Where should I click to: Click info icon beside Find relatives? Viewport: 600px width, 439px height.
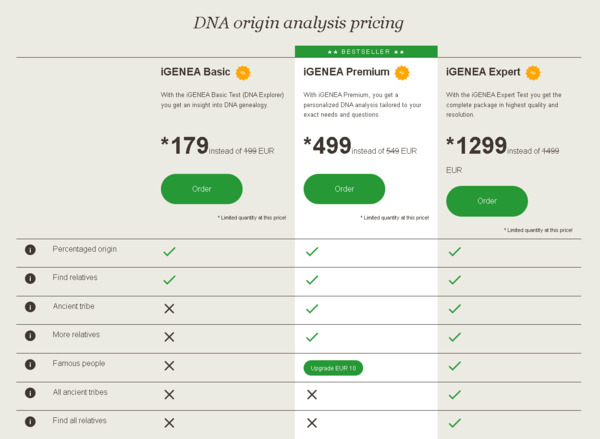tap(30, 279)
